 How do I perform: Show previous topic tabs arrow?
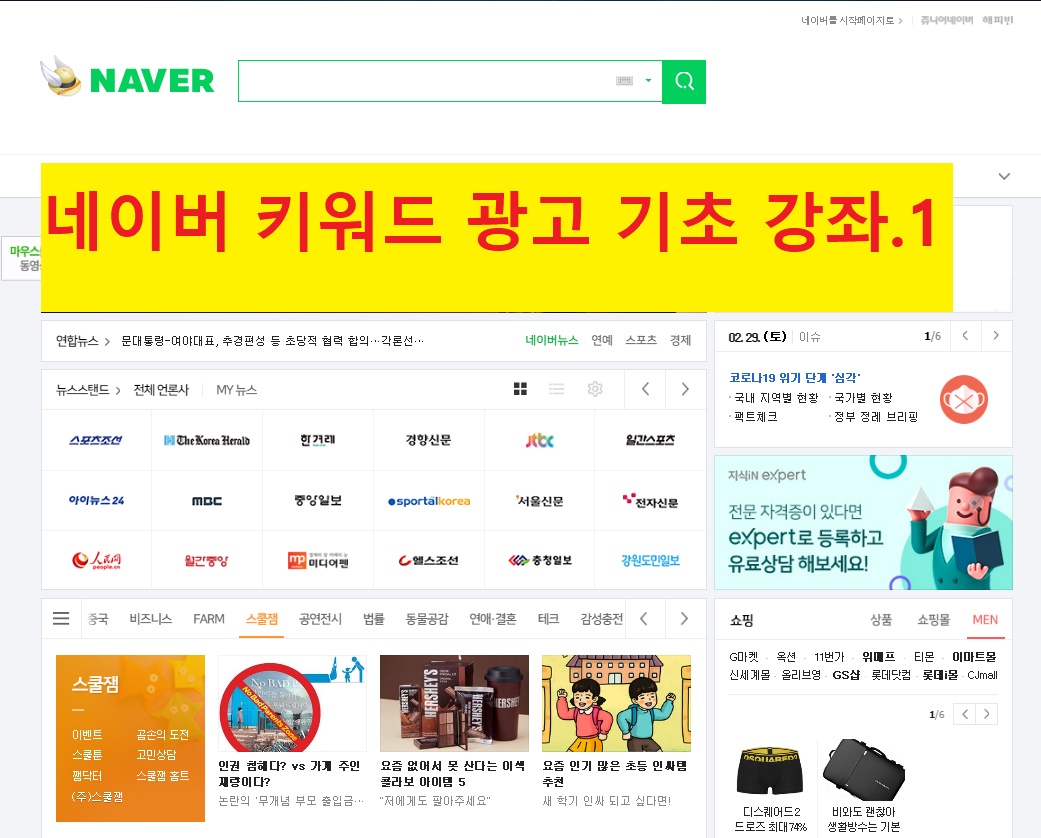coord(643,619)
